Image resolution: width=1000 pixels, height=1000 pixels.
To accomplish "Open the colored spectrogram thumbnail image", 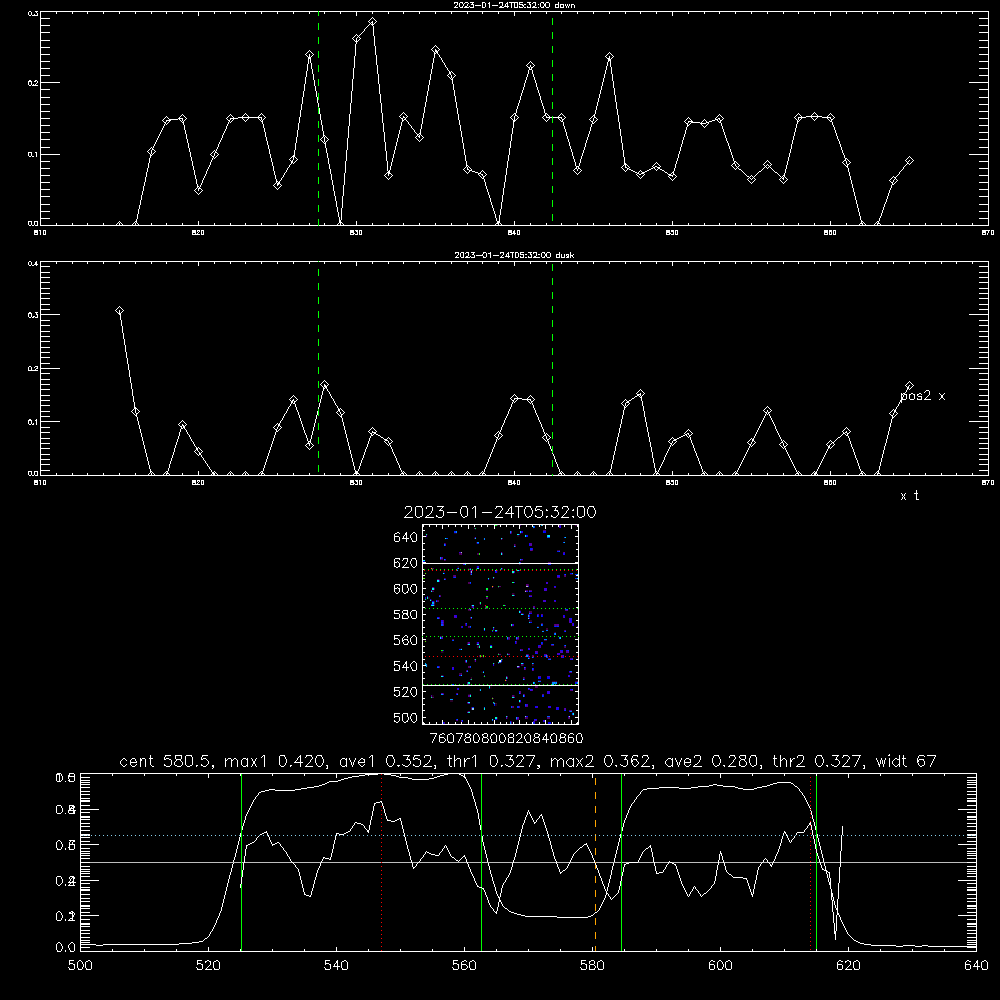I will click(x=500, y=624).
